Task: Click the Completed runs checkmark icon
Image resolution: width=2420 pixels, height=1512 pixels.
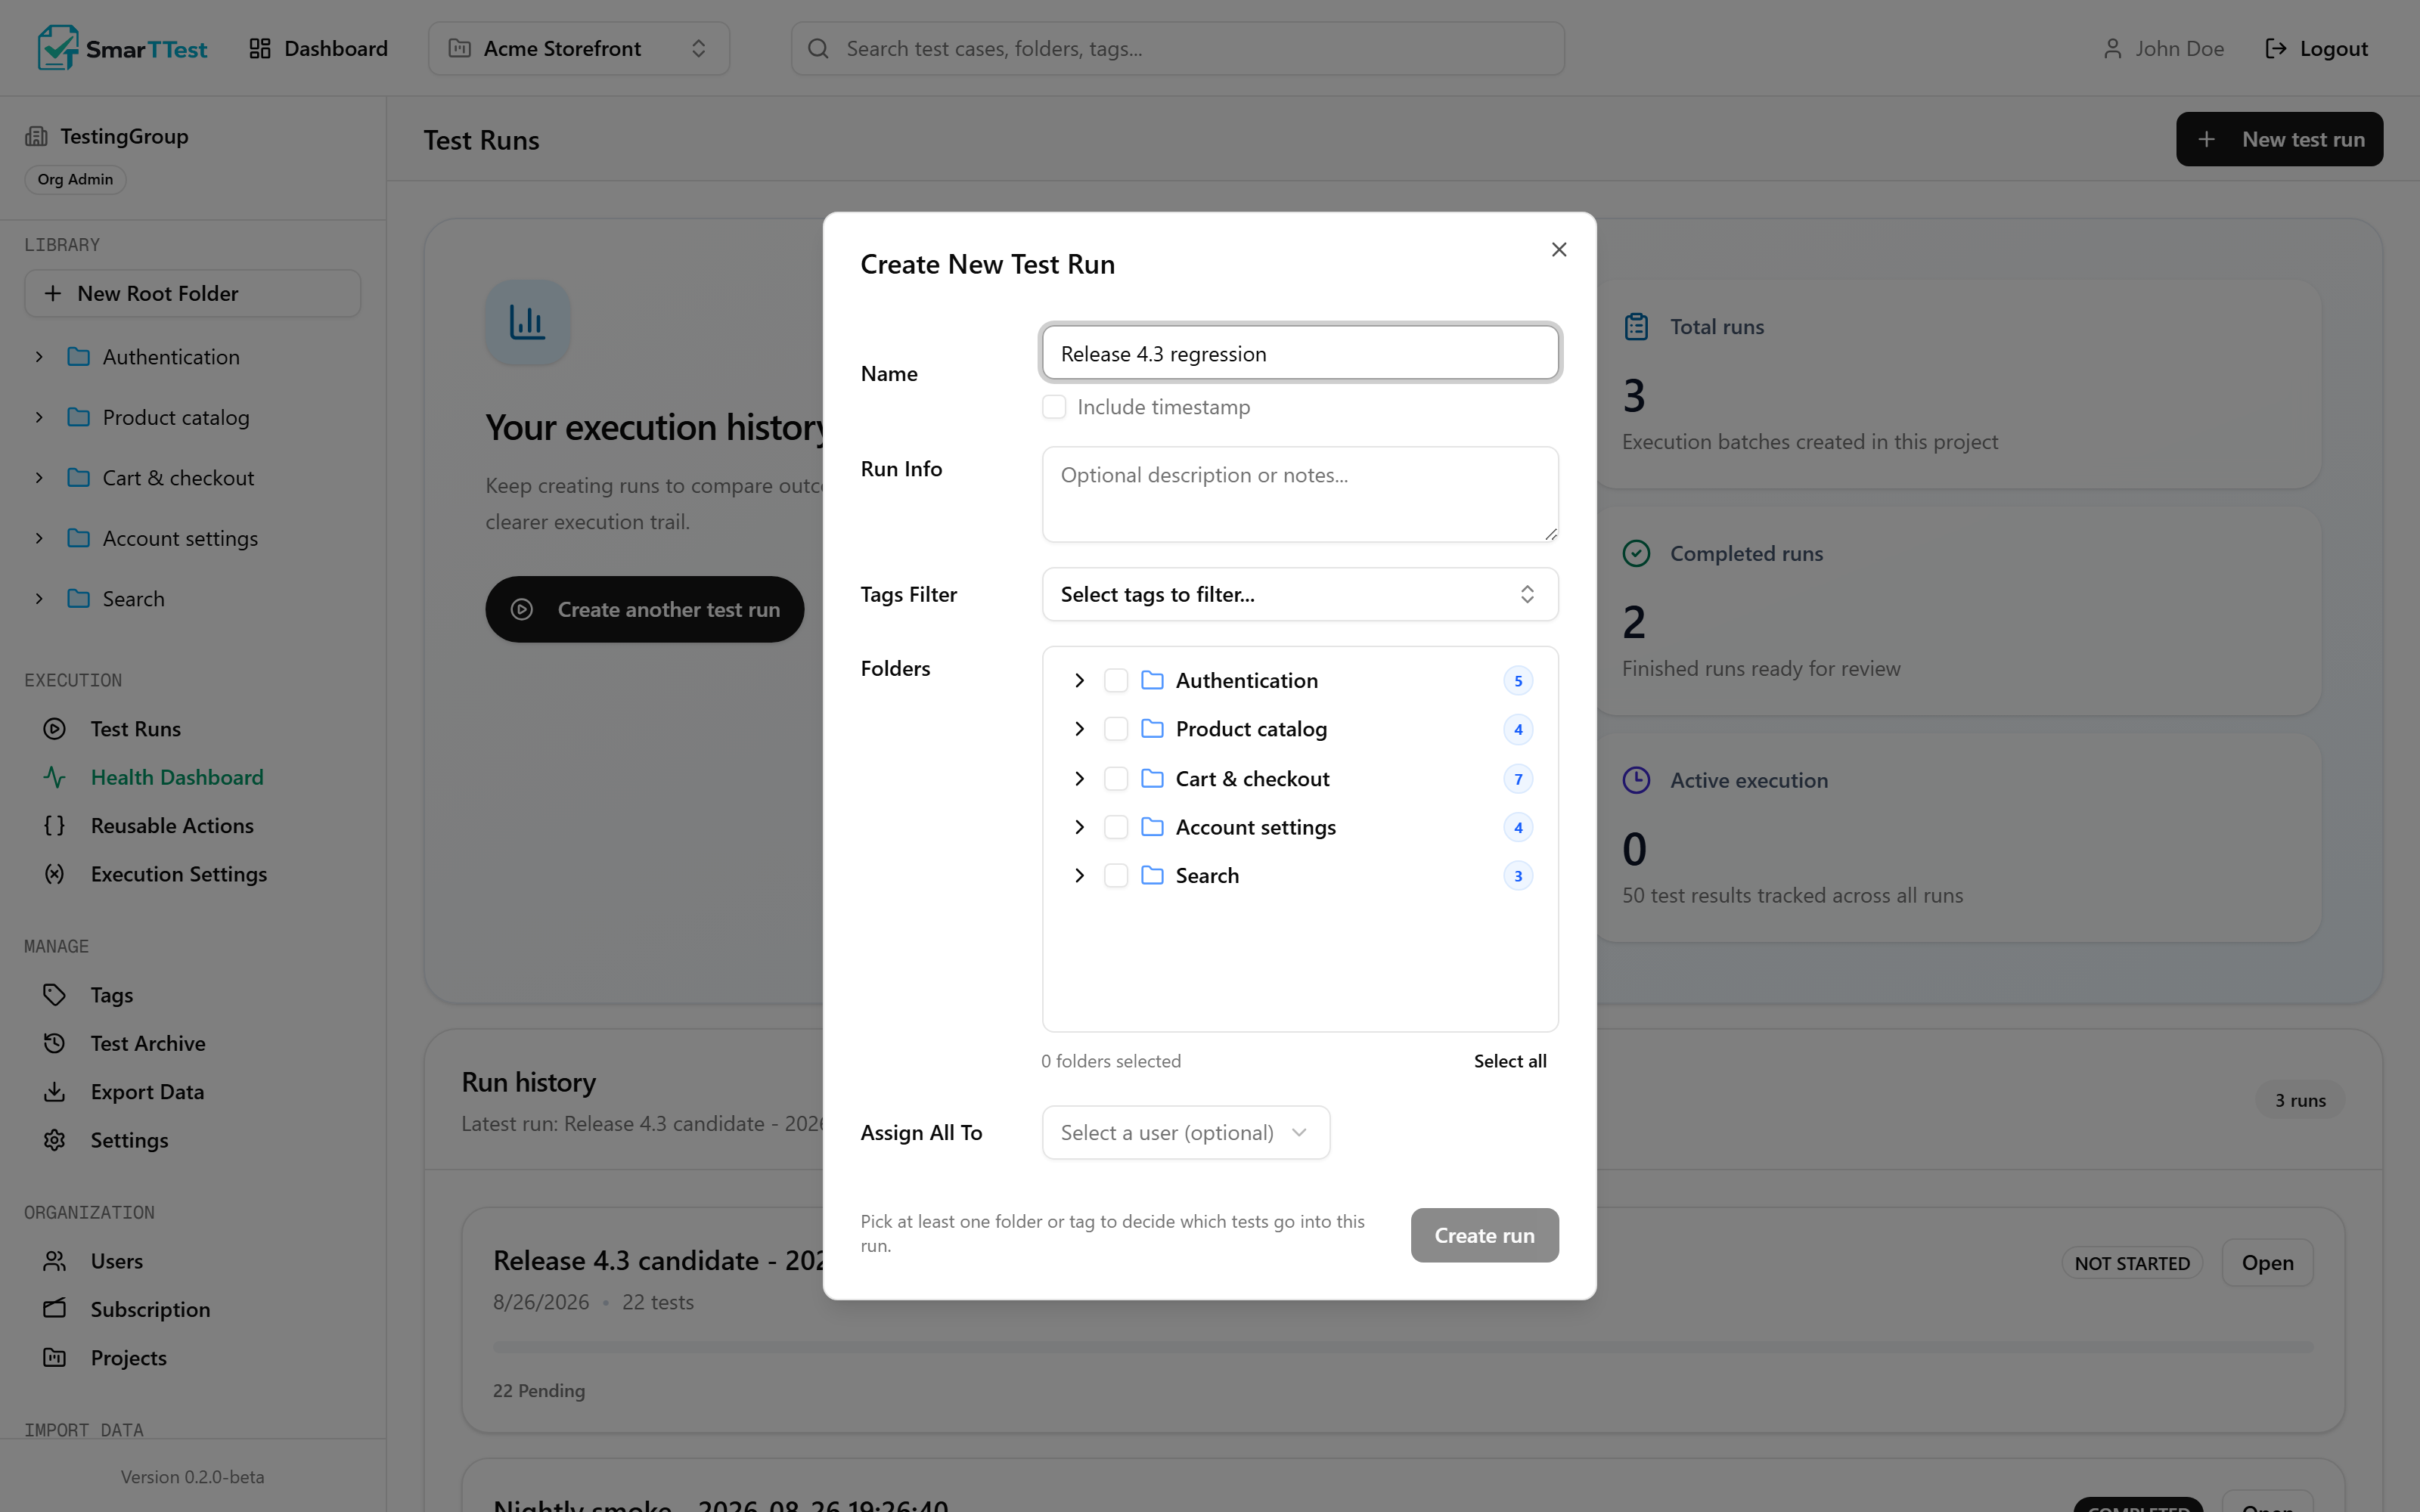Action: pyautogui.click(x=1636, y=553)
